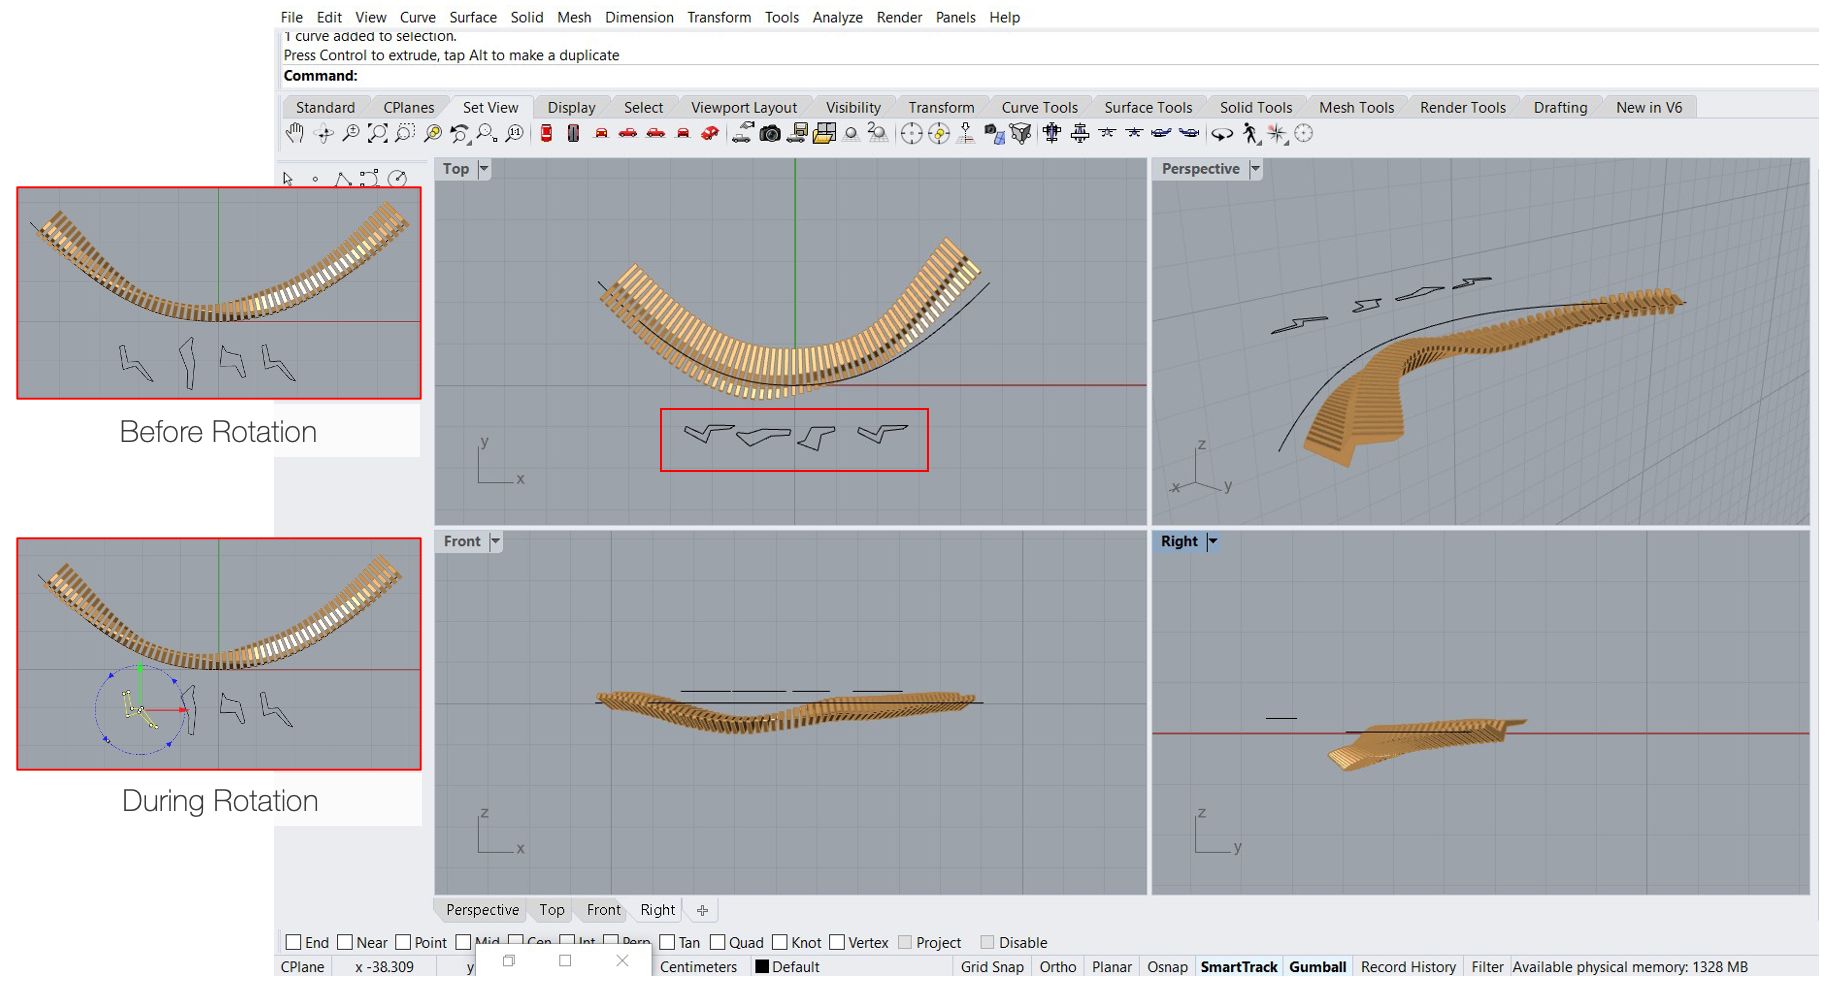
Task: Toggle Planar mode in status bar
Action: [x=1111, y=967]
